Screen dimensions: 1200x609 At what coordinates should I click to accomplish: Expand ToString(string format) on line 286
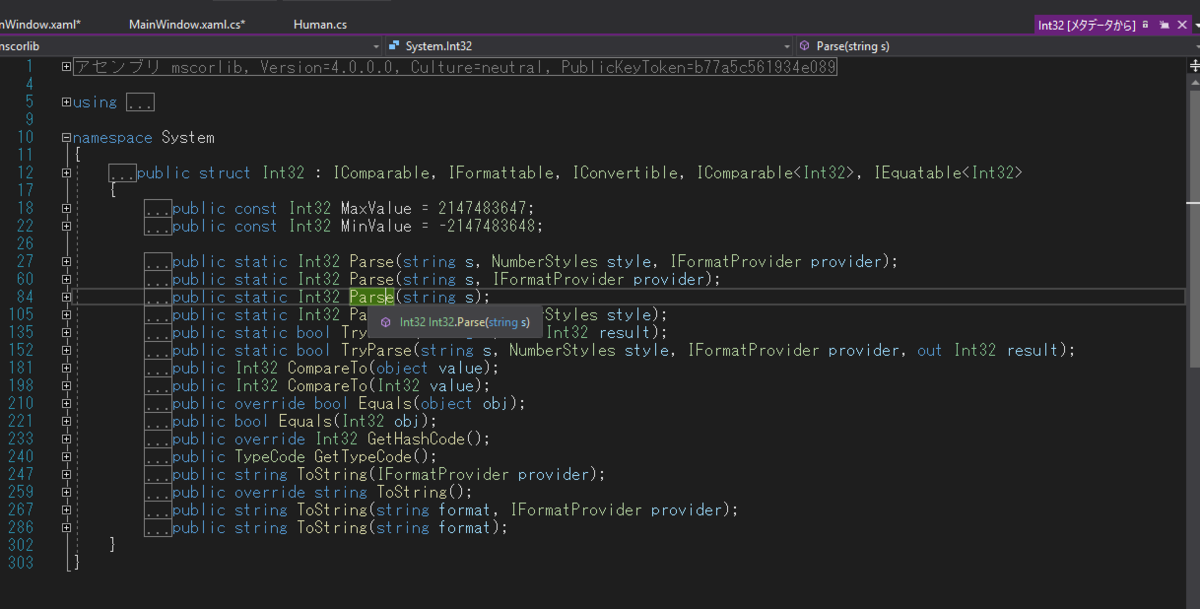point(66,527)
